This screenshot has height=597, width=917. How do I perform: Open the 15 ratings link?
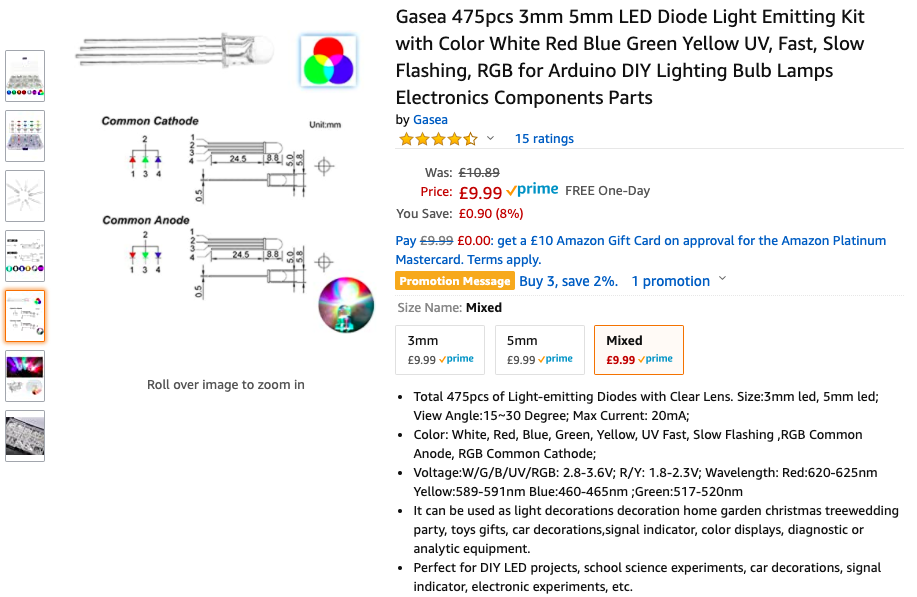(544, 139)
